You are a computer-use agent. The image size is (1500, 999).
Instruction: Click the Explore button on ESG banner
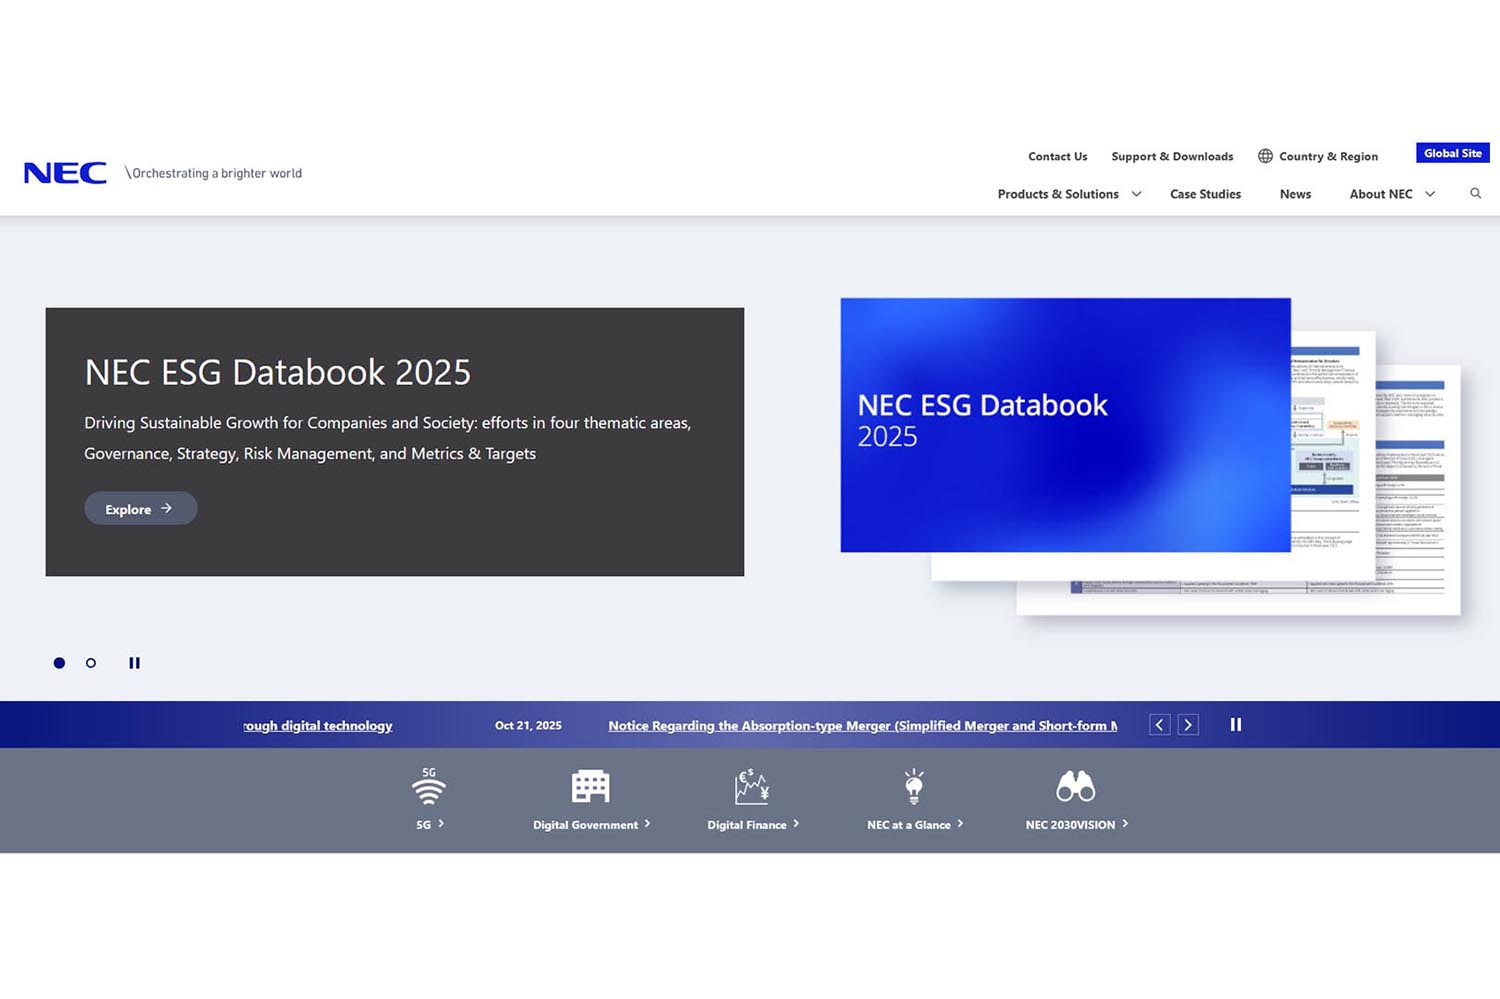point(140,509)
